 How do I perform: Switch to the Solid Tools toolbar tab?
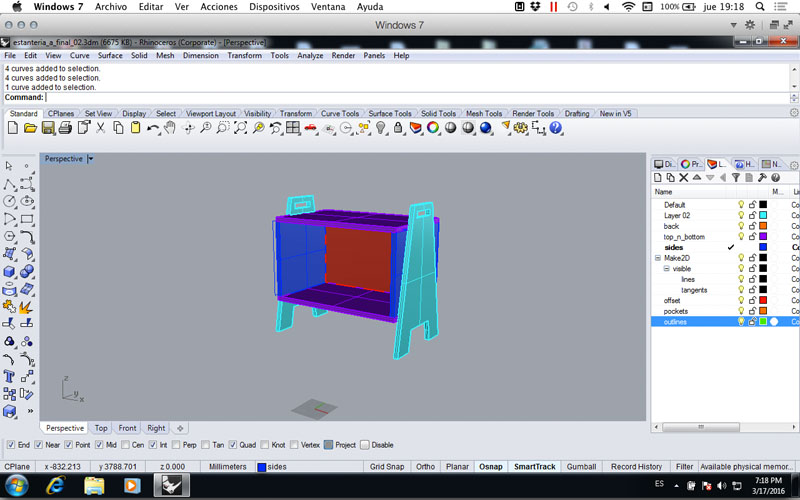[x=438, y=114]
